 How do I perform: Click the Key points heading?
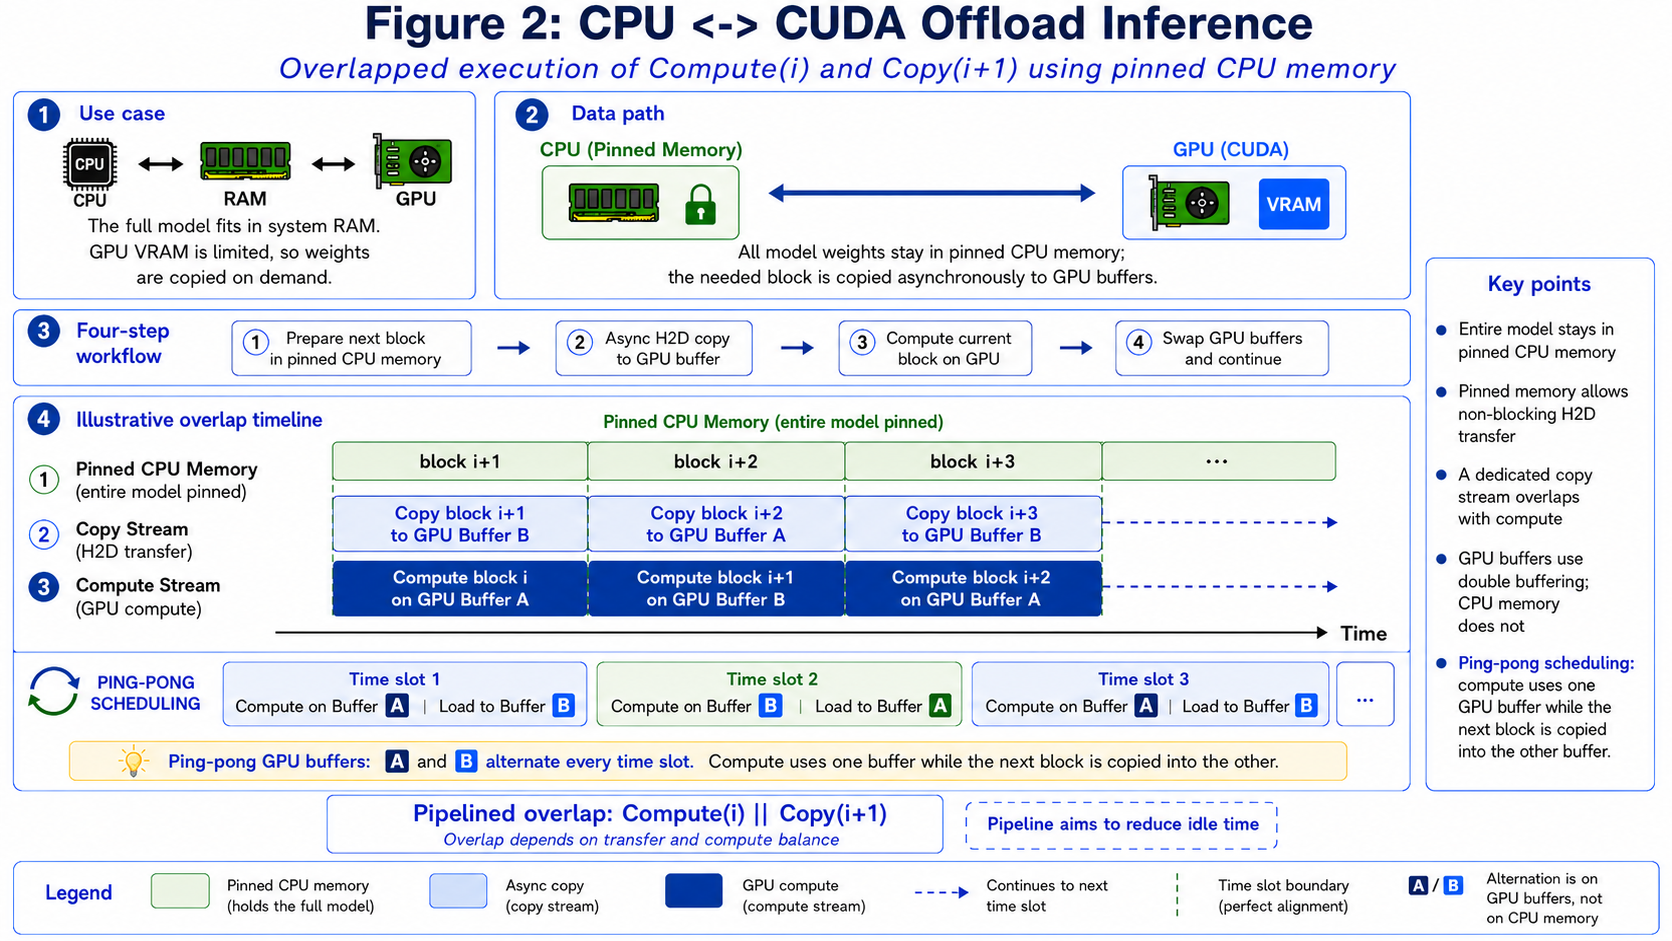(1539, 284)
